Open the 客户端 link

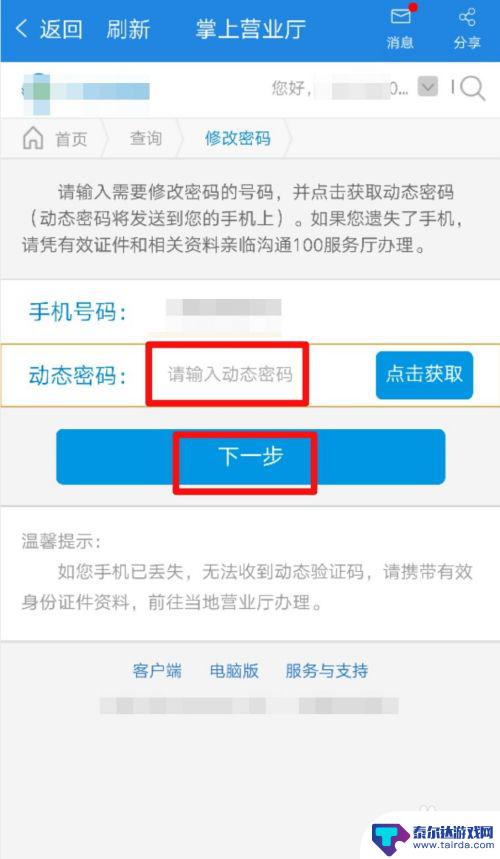[157, 671]
